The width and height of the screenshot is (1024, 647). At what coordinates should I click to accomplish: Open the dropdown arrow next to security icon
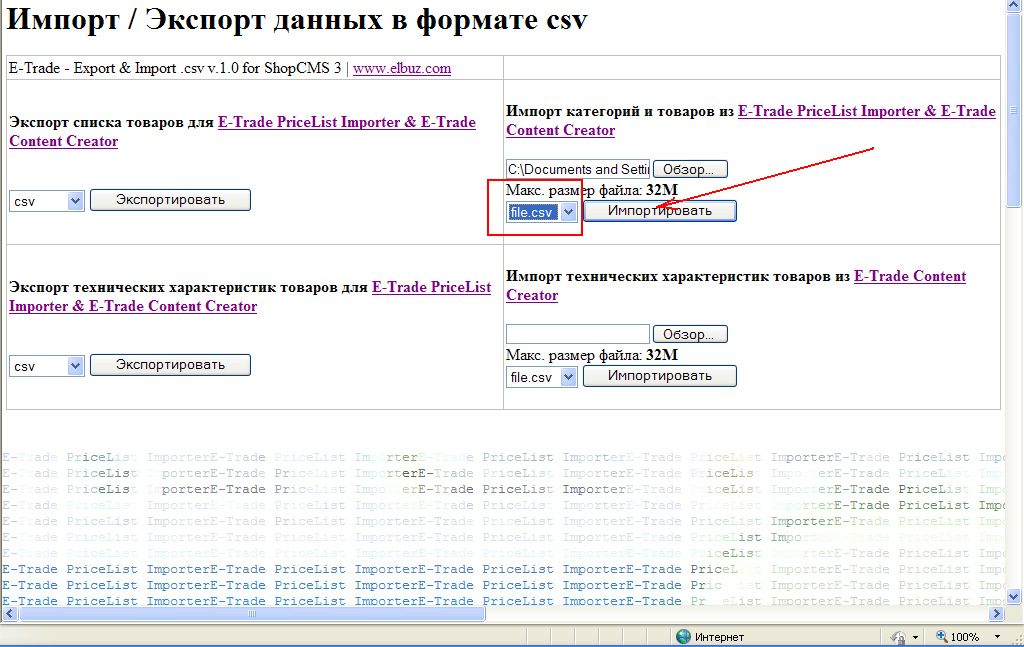pyautogui.click(x=916, y=637)
